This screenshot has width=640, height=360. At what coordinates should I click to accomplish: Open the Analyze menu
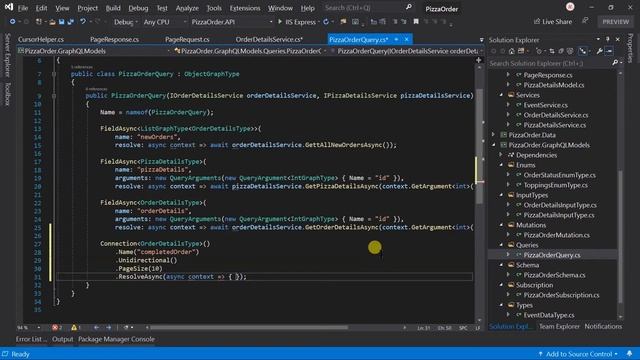(x=187, y=8)
